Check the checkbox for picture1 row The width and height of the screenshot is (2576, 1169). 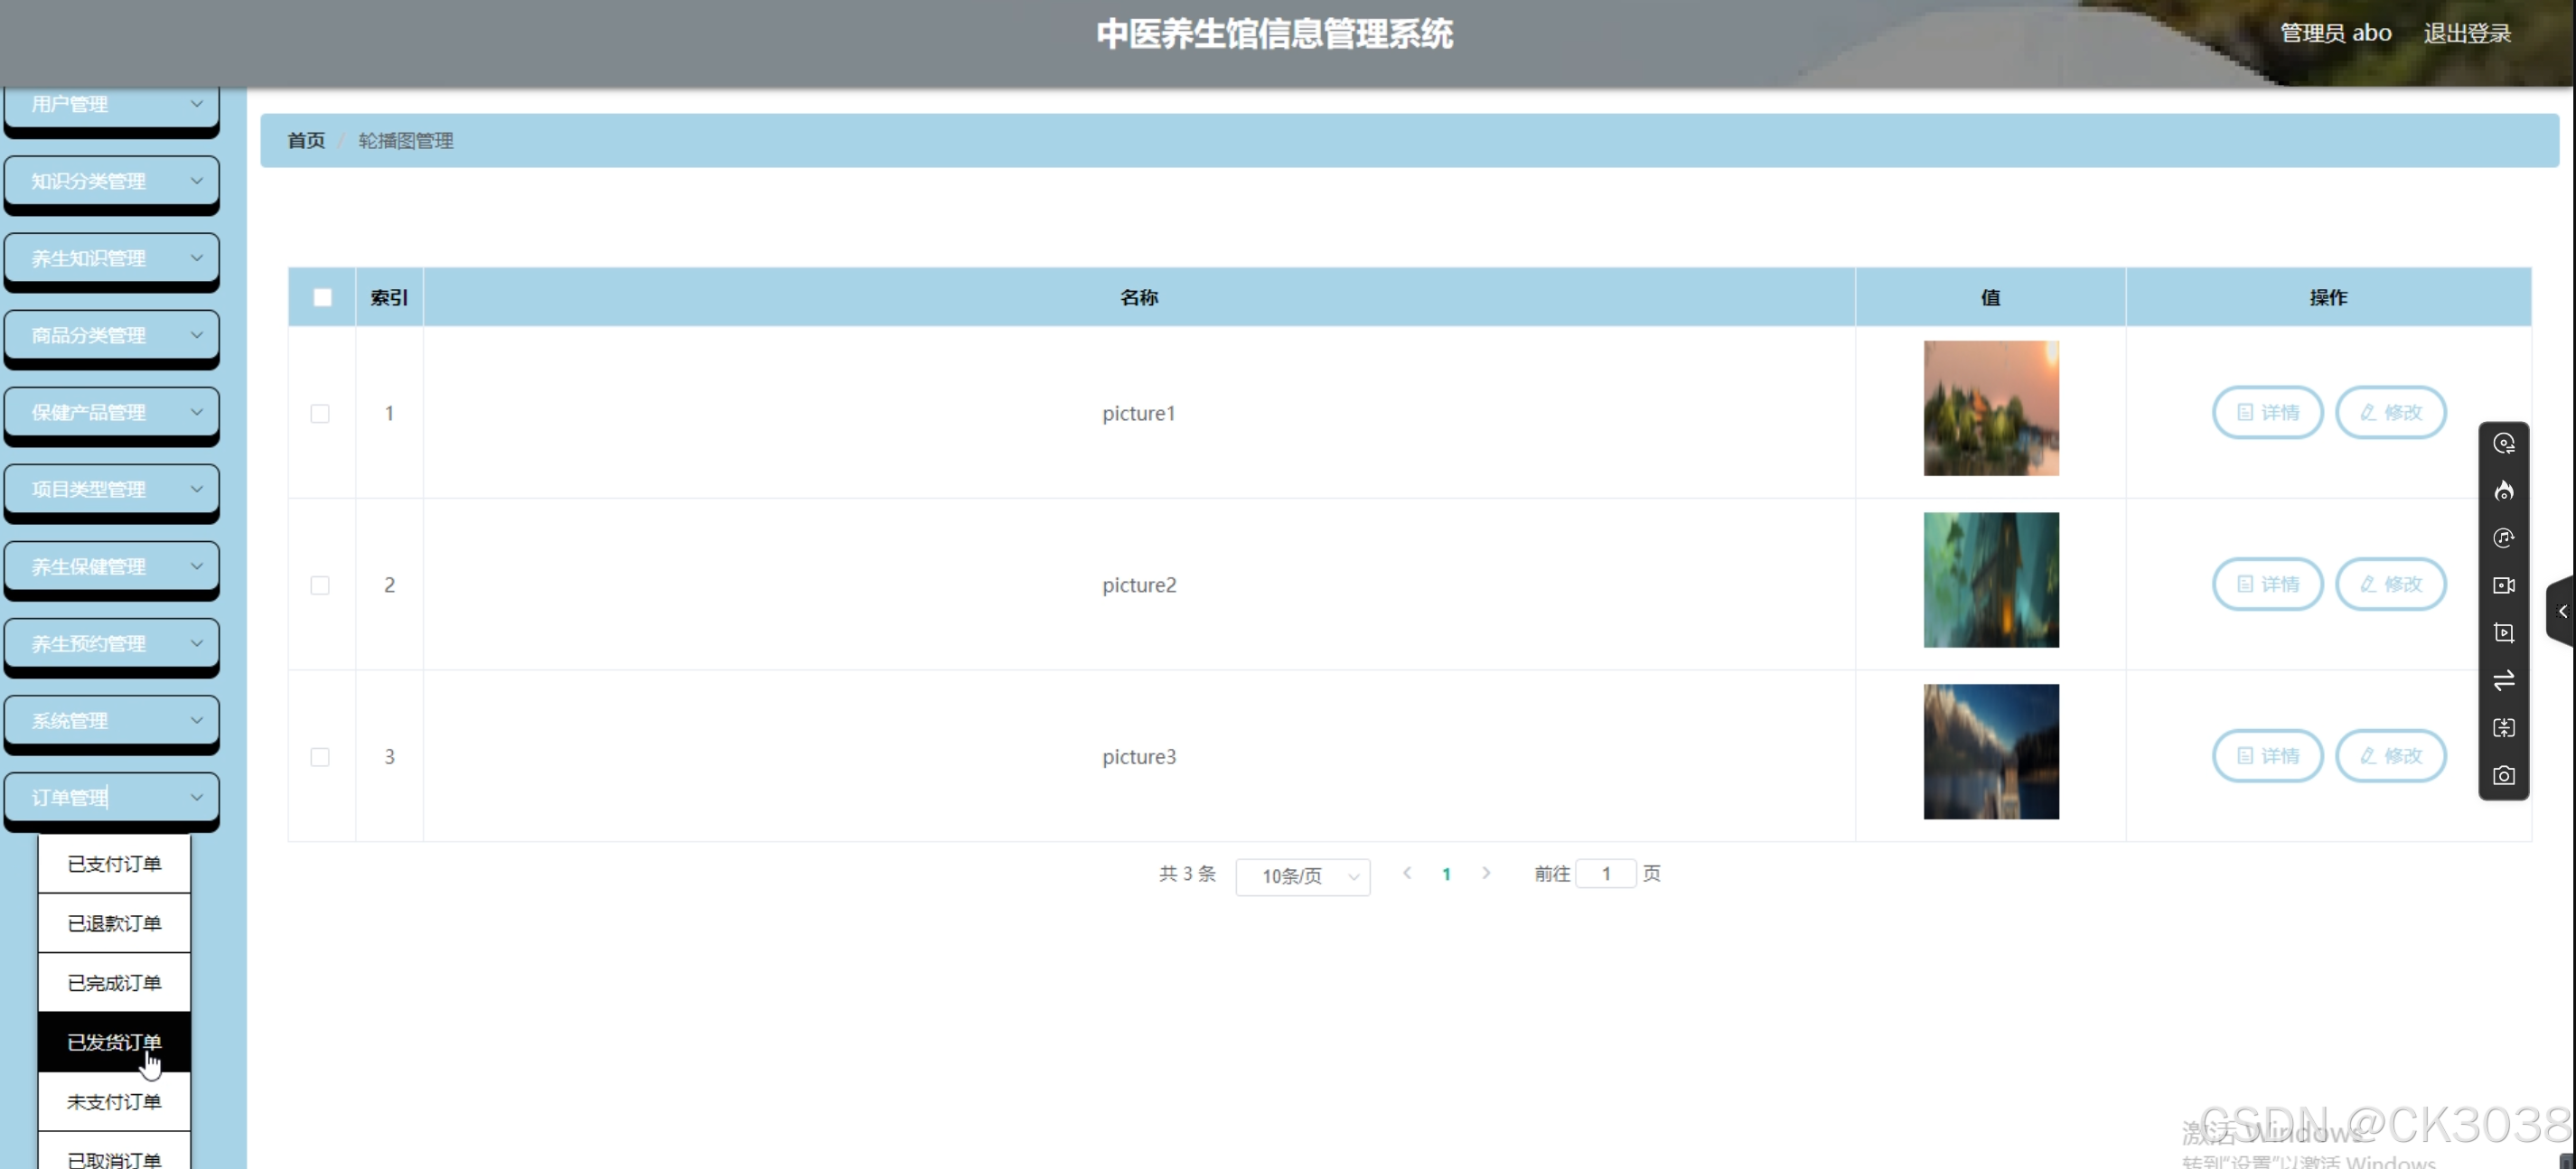320,413
